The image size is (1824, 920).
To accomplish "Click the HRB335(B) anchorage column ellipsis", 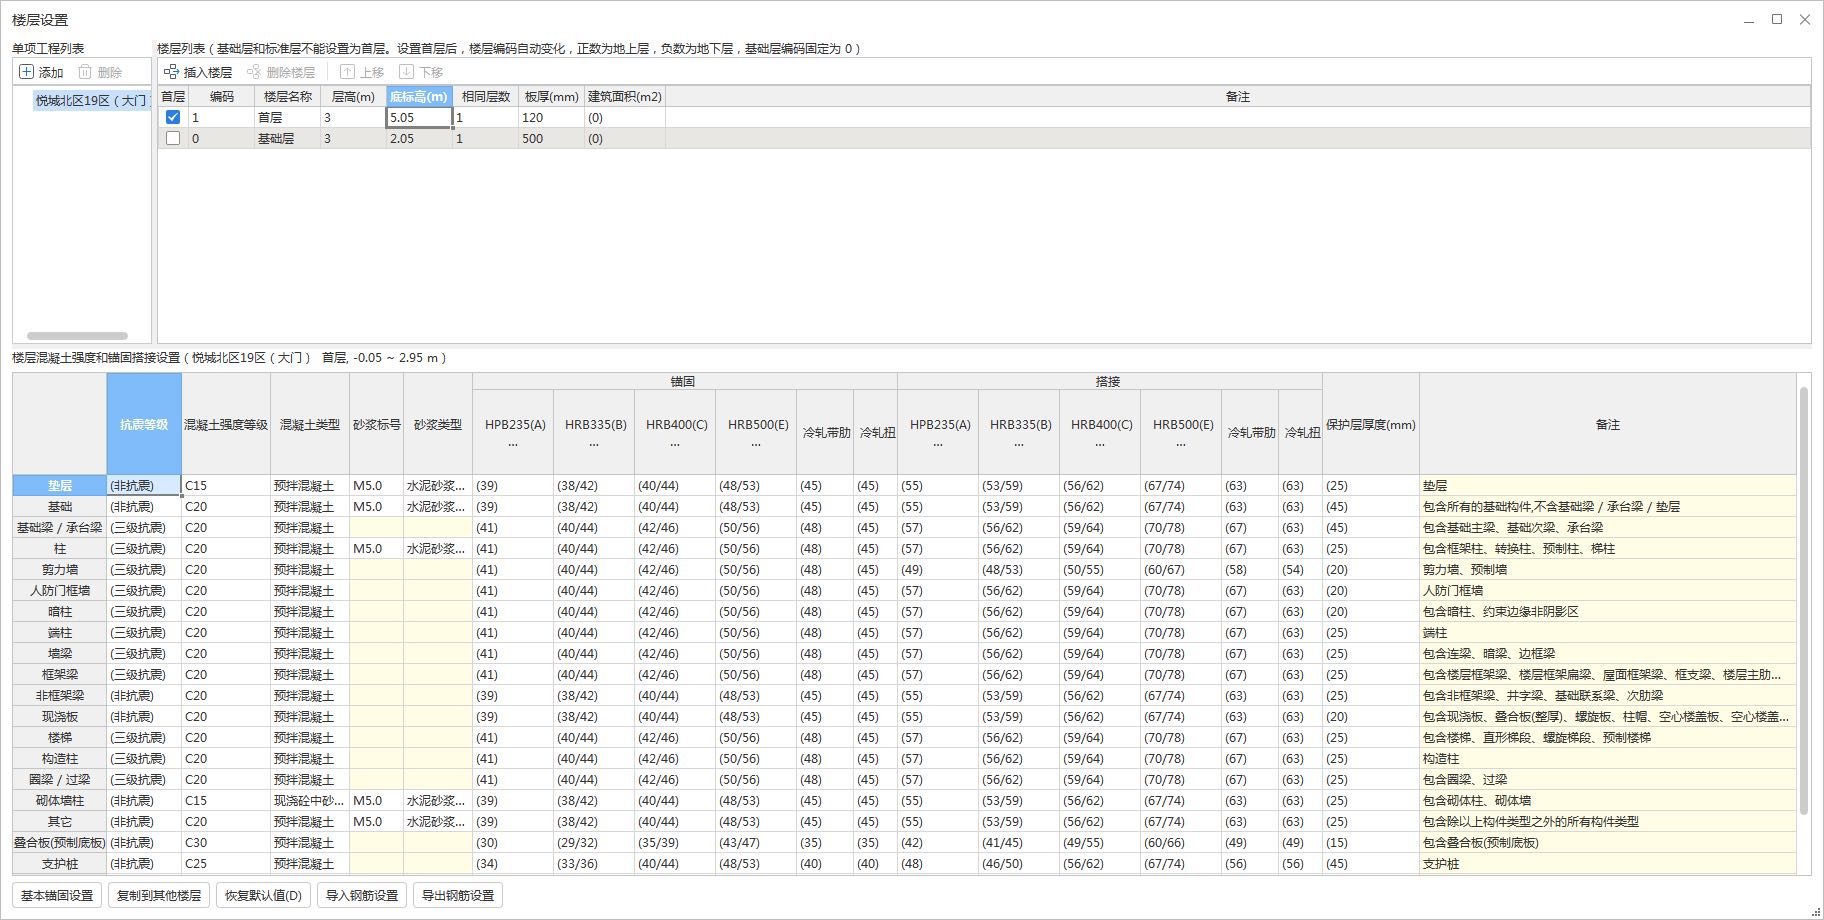I will (x=595, y=443).
